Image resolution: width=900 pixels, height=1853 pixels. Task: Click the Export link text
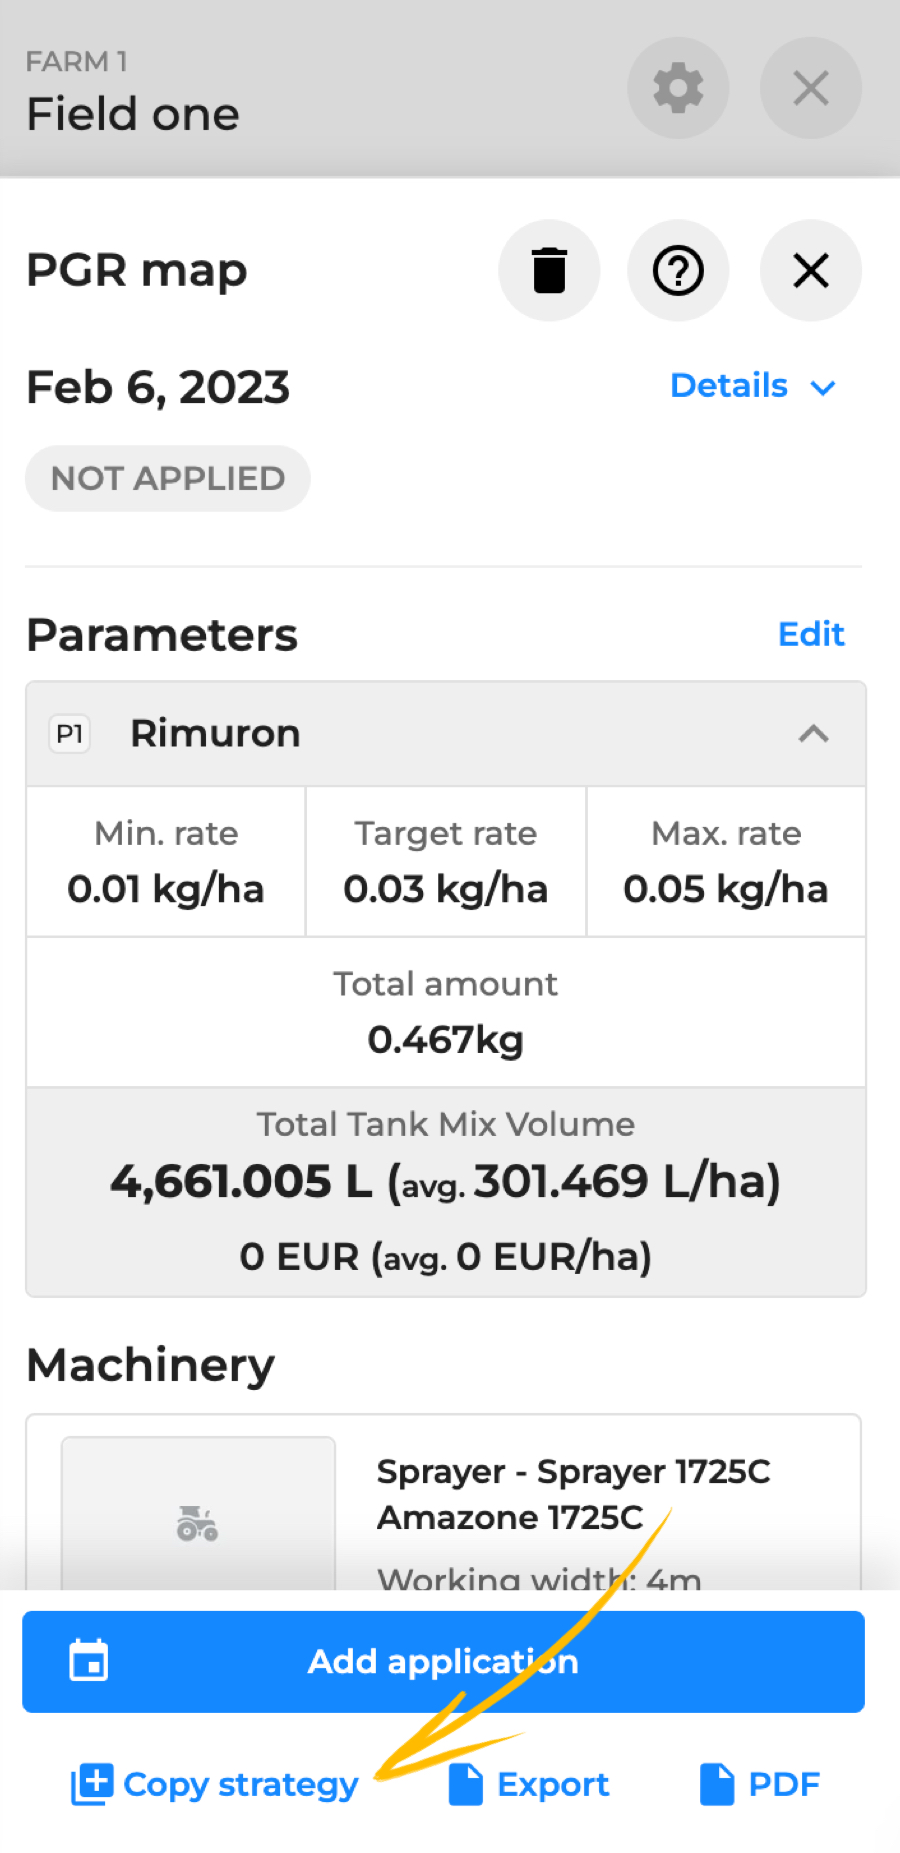point(553,1784)
